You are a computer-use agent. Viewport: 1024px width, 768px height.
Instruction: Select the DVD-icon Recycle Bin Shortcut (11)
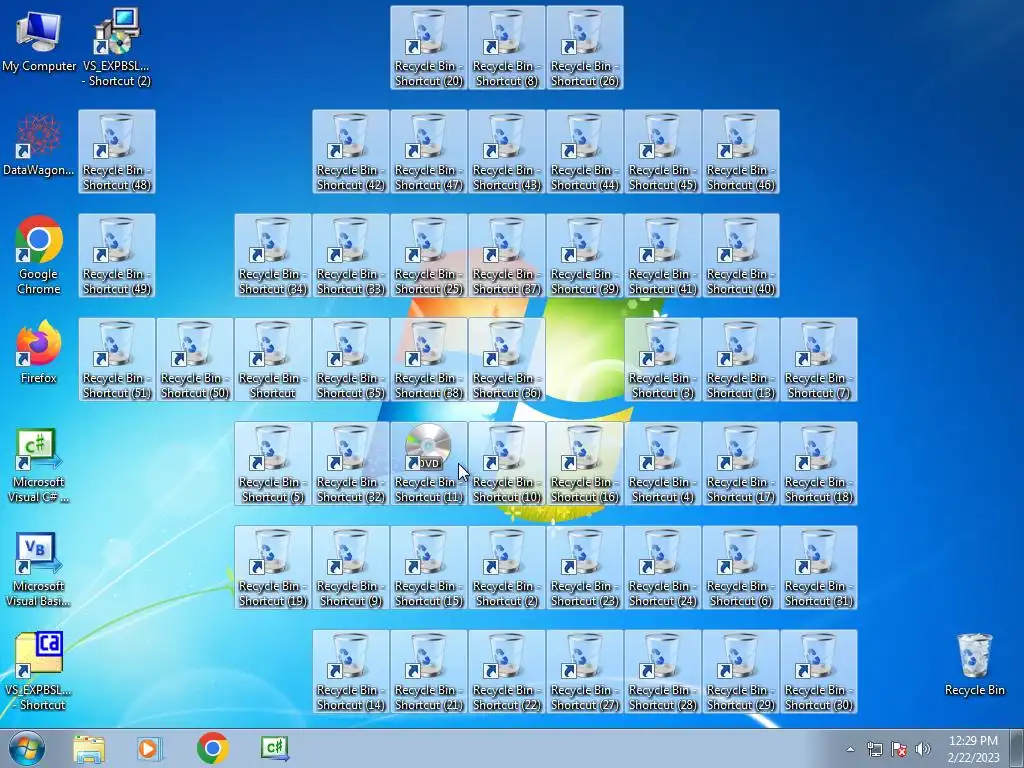(428, 464)
